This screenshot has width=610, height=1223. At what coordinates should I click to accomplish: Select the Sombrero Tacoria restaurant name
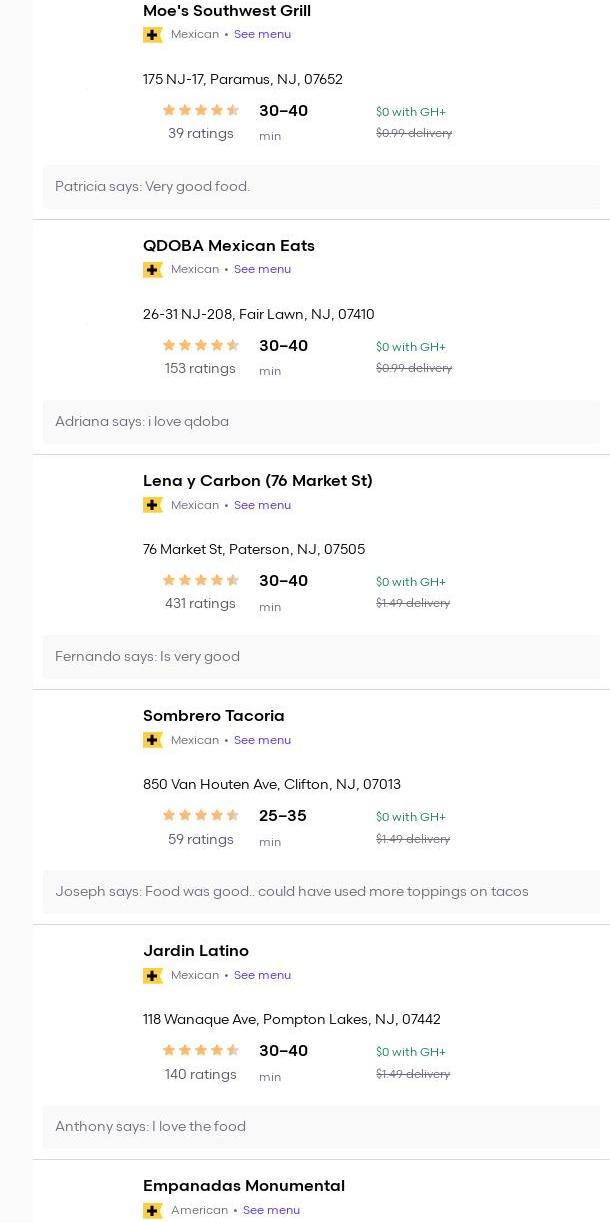pyautogui.click(x=213, y=716)
